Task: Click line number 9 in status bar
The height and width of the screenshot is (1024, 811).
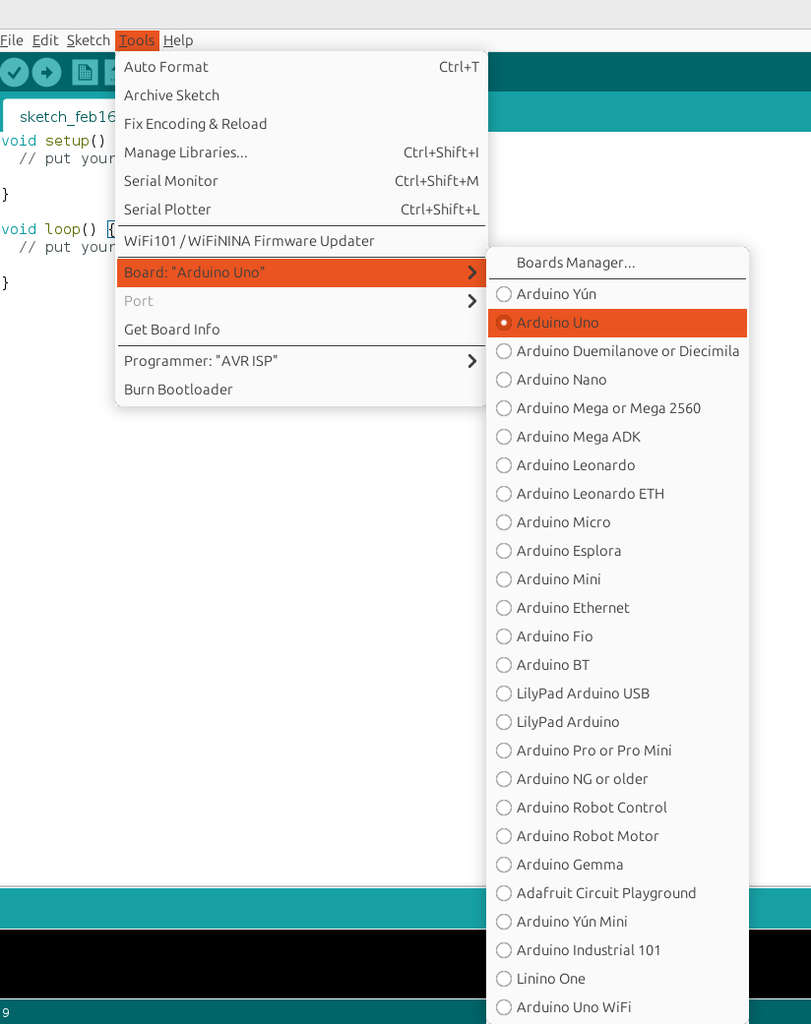Action: pos(6,1013)
